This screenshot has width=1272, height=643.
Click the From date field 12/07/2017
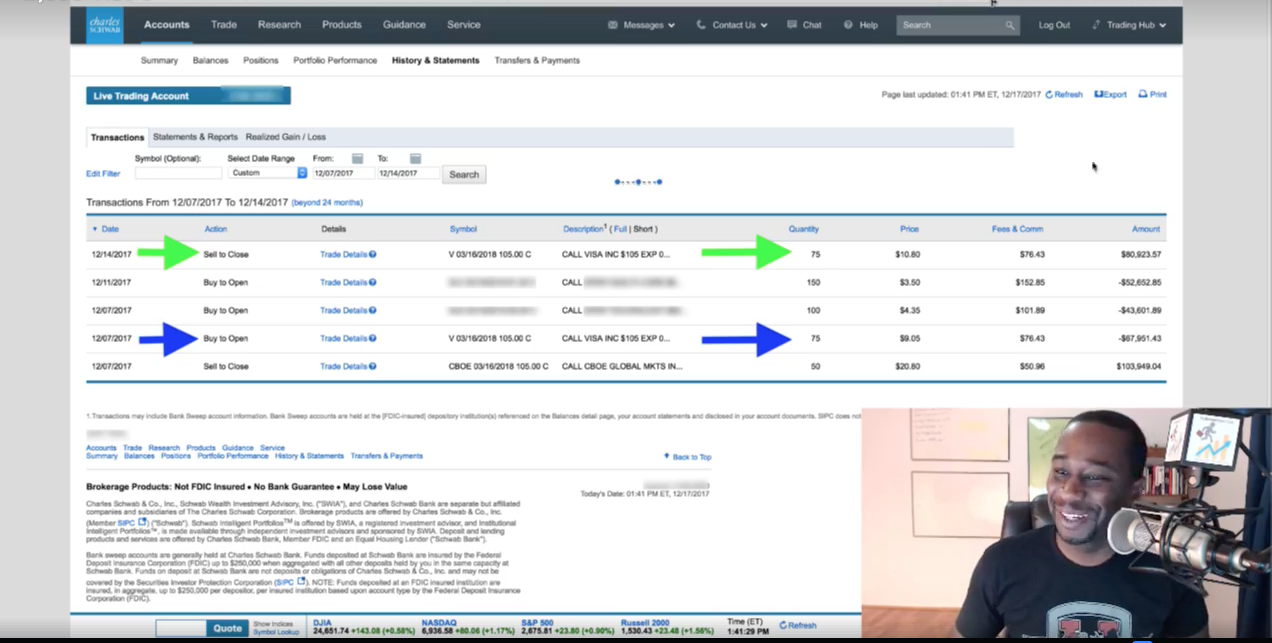[x=342, y=173]
